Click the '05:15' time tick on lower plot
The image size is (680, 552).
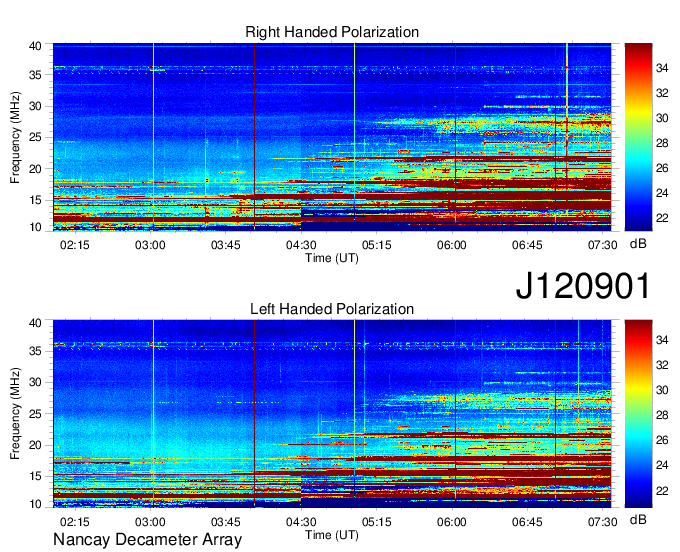click(376, 522)
